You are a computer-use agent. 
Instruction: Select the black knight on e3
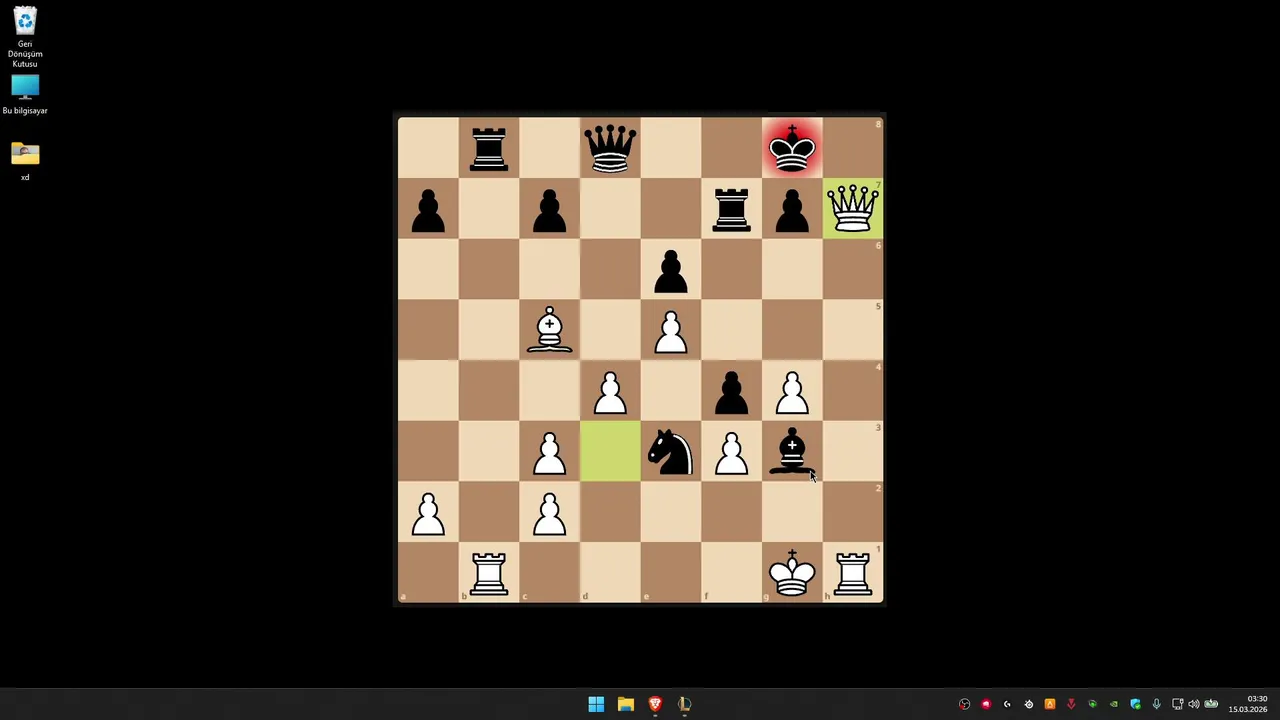point(671,452)
